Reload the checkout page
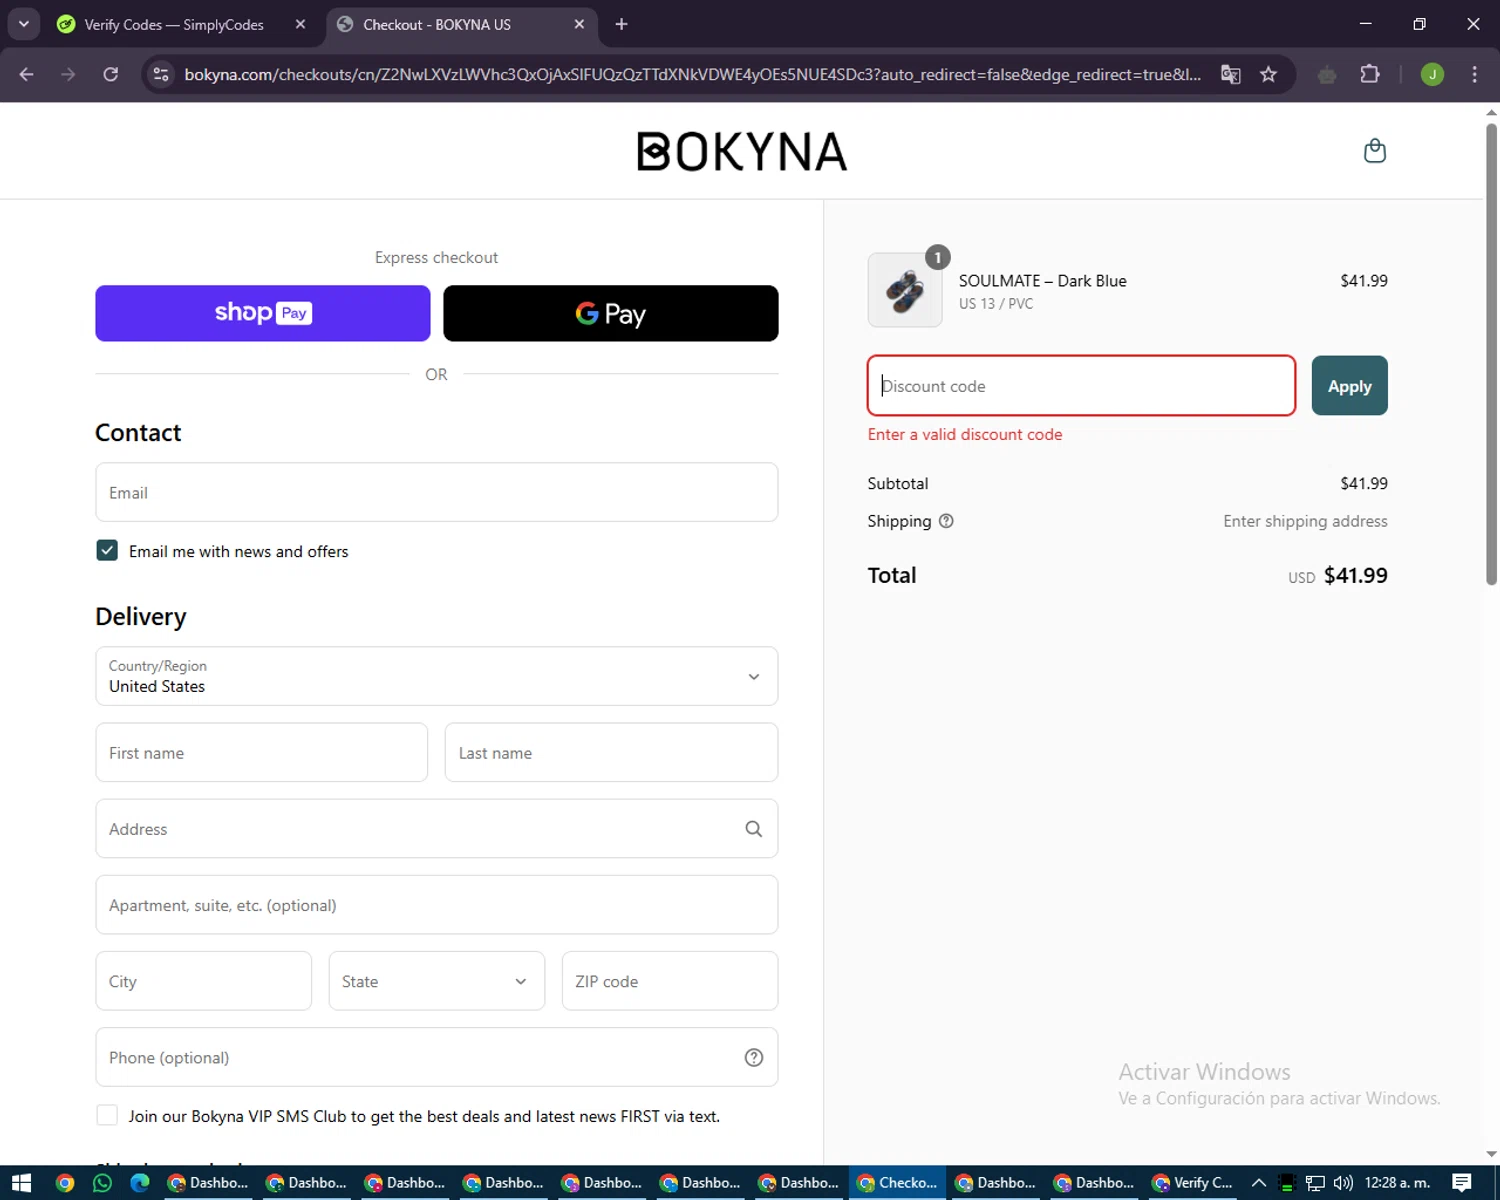 click(x=111, y=74)
